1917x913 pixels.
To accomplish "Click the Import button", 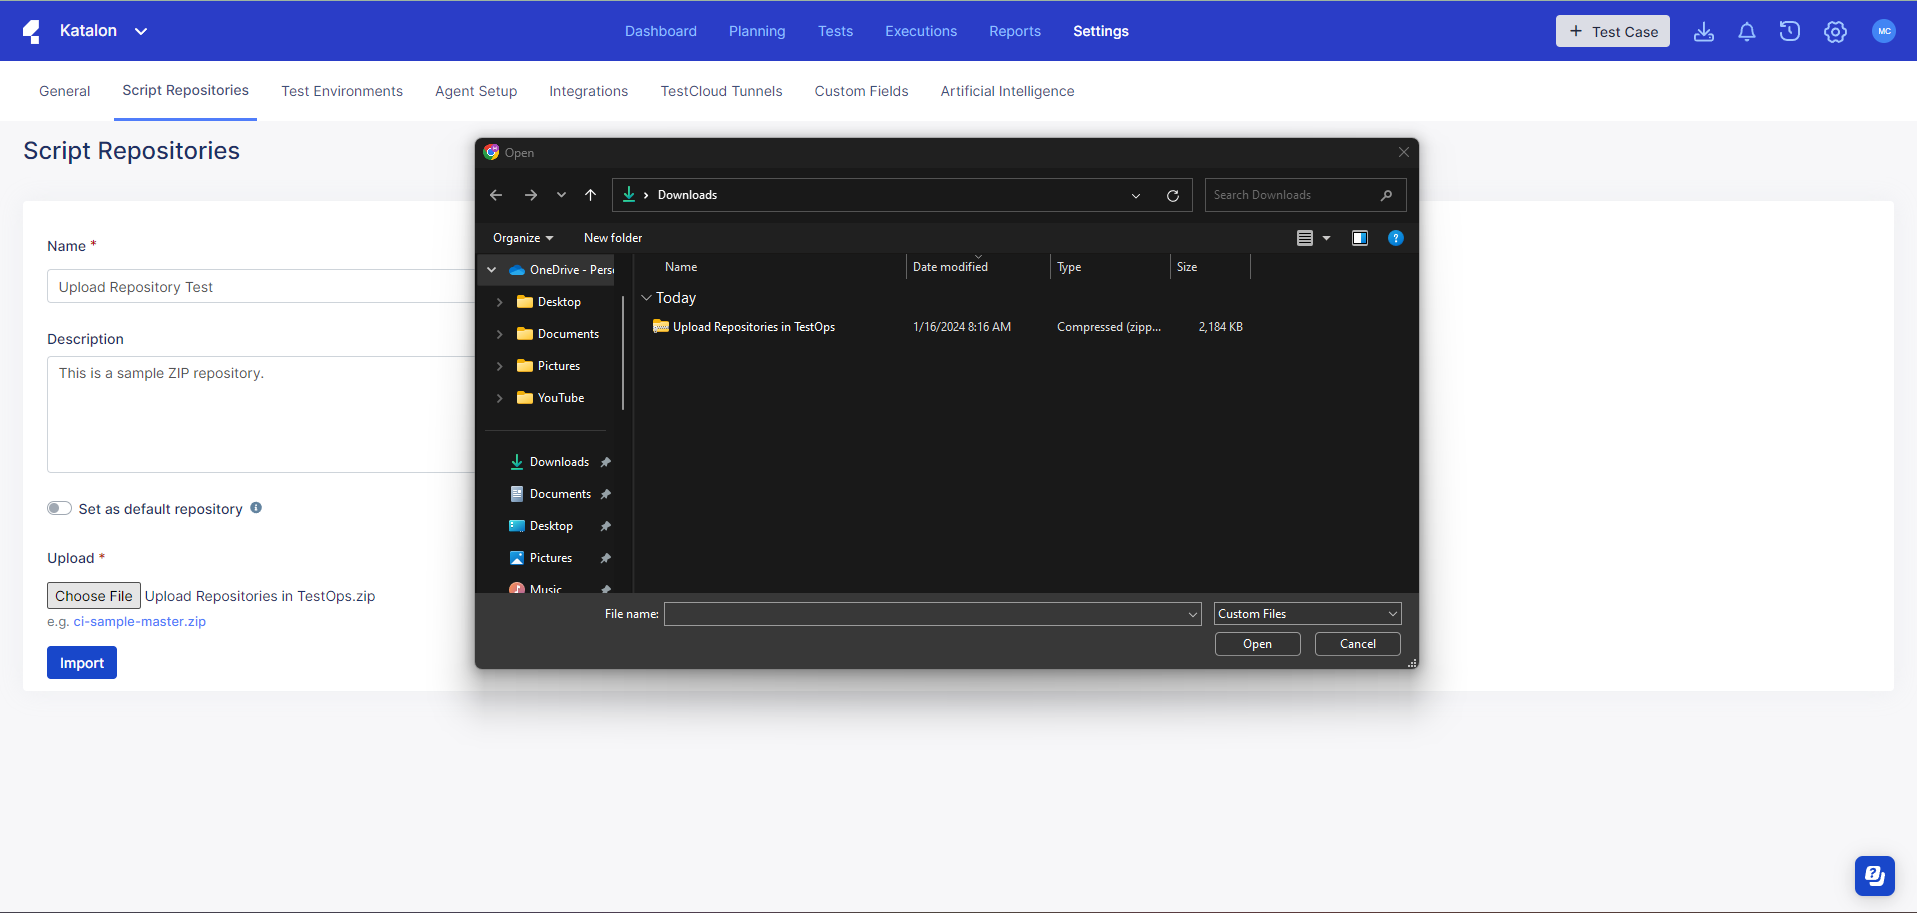I will (82, 663).
